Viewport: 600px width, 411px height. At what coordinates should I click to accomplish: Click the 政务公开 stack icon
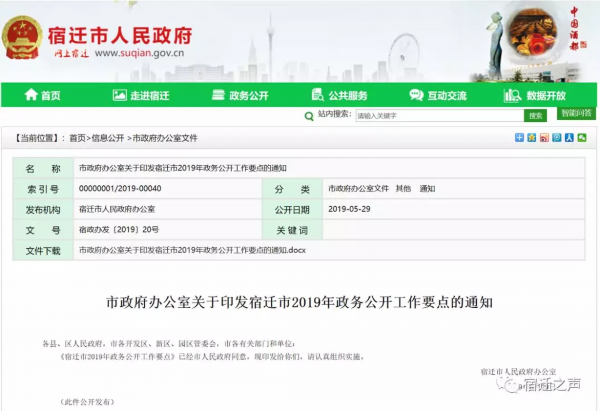coord(218,95)
